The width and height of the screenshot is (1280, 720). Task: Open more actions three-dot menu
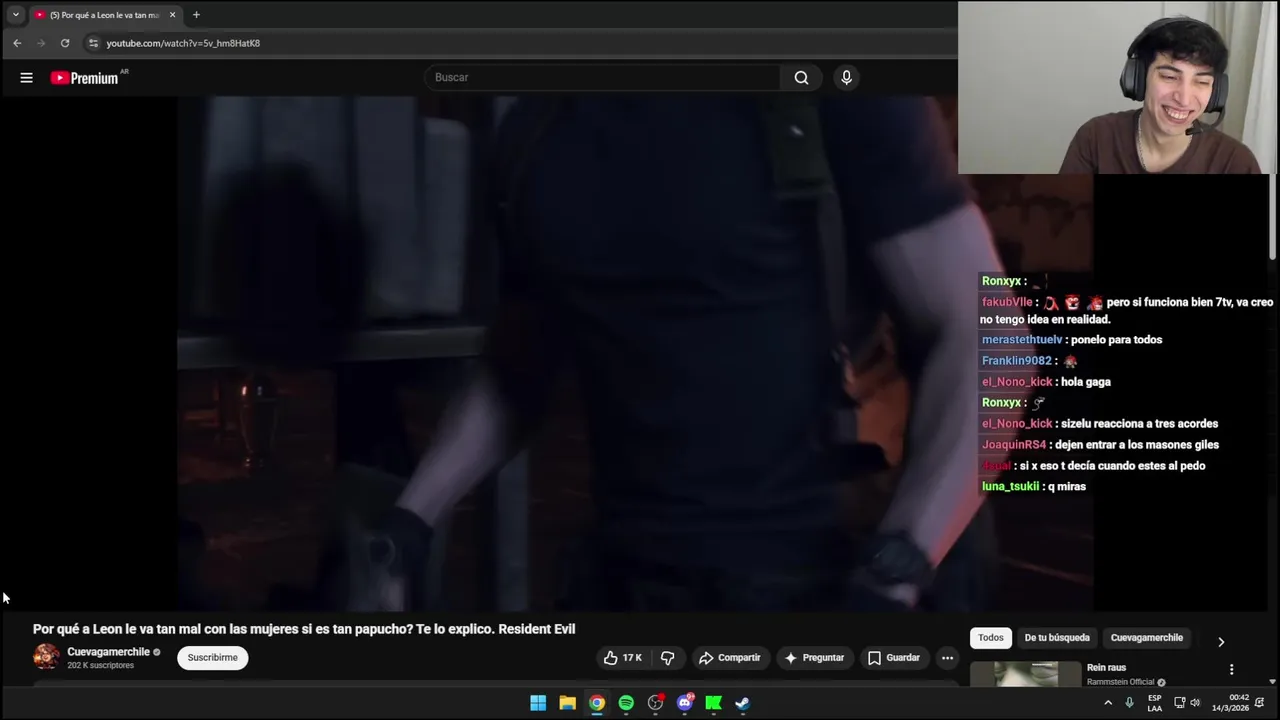pyautogui.click(x=947, y=658)
